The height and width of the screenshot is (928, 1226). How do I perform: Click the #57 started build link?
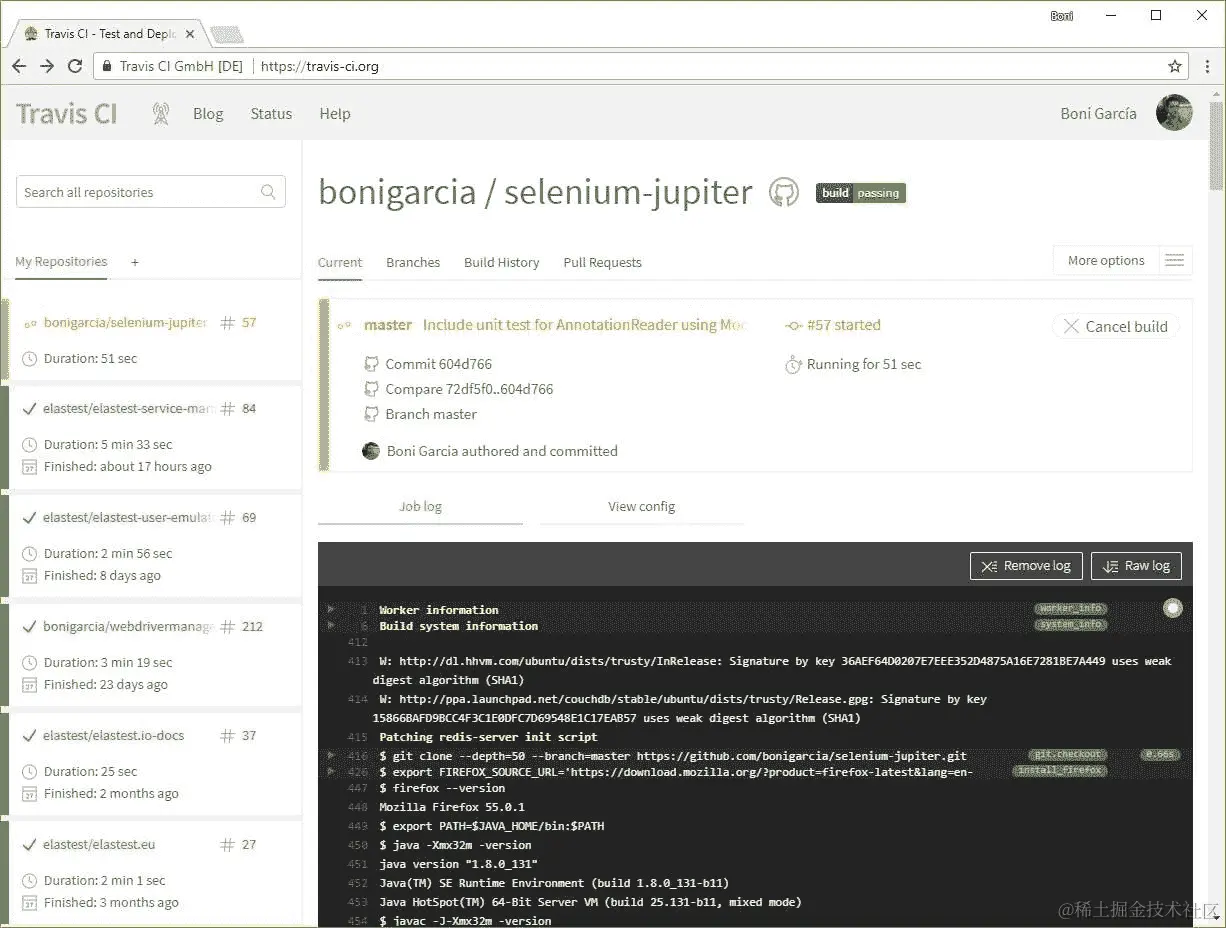point(843,325)
